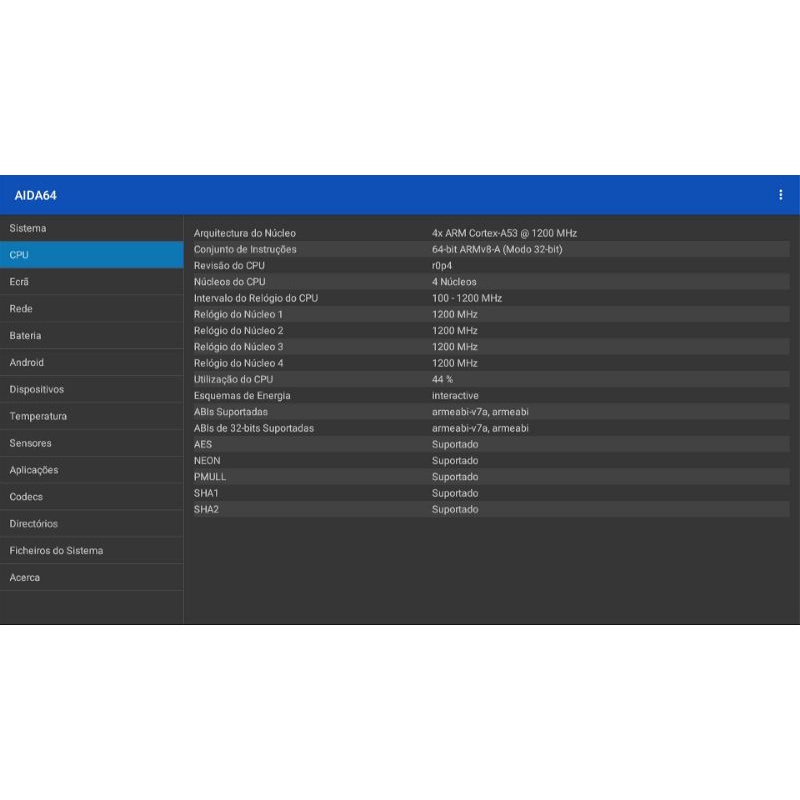Open the Temperatura section

pyautogui.click(x=91, y=416)
